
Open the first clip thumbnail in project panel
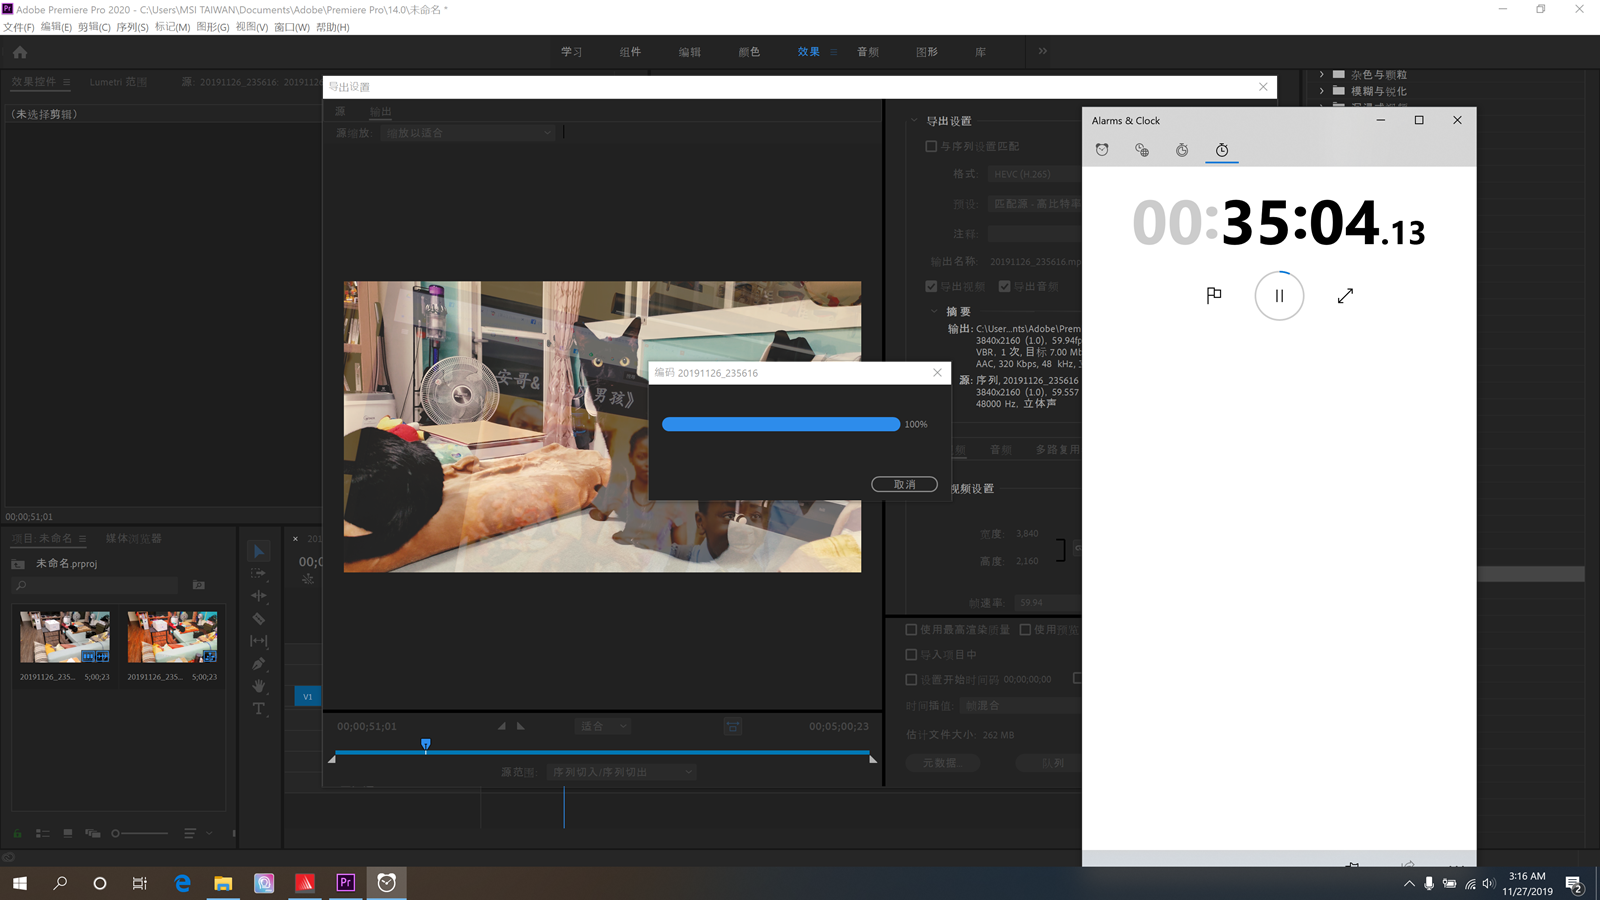[65, 637]
